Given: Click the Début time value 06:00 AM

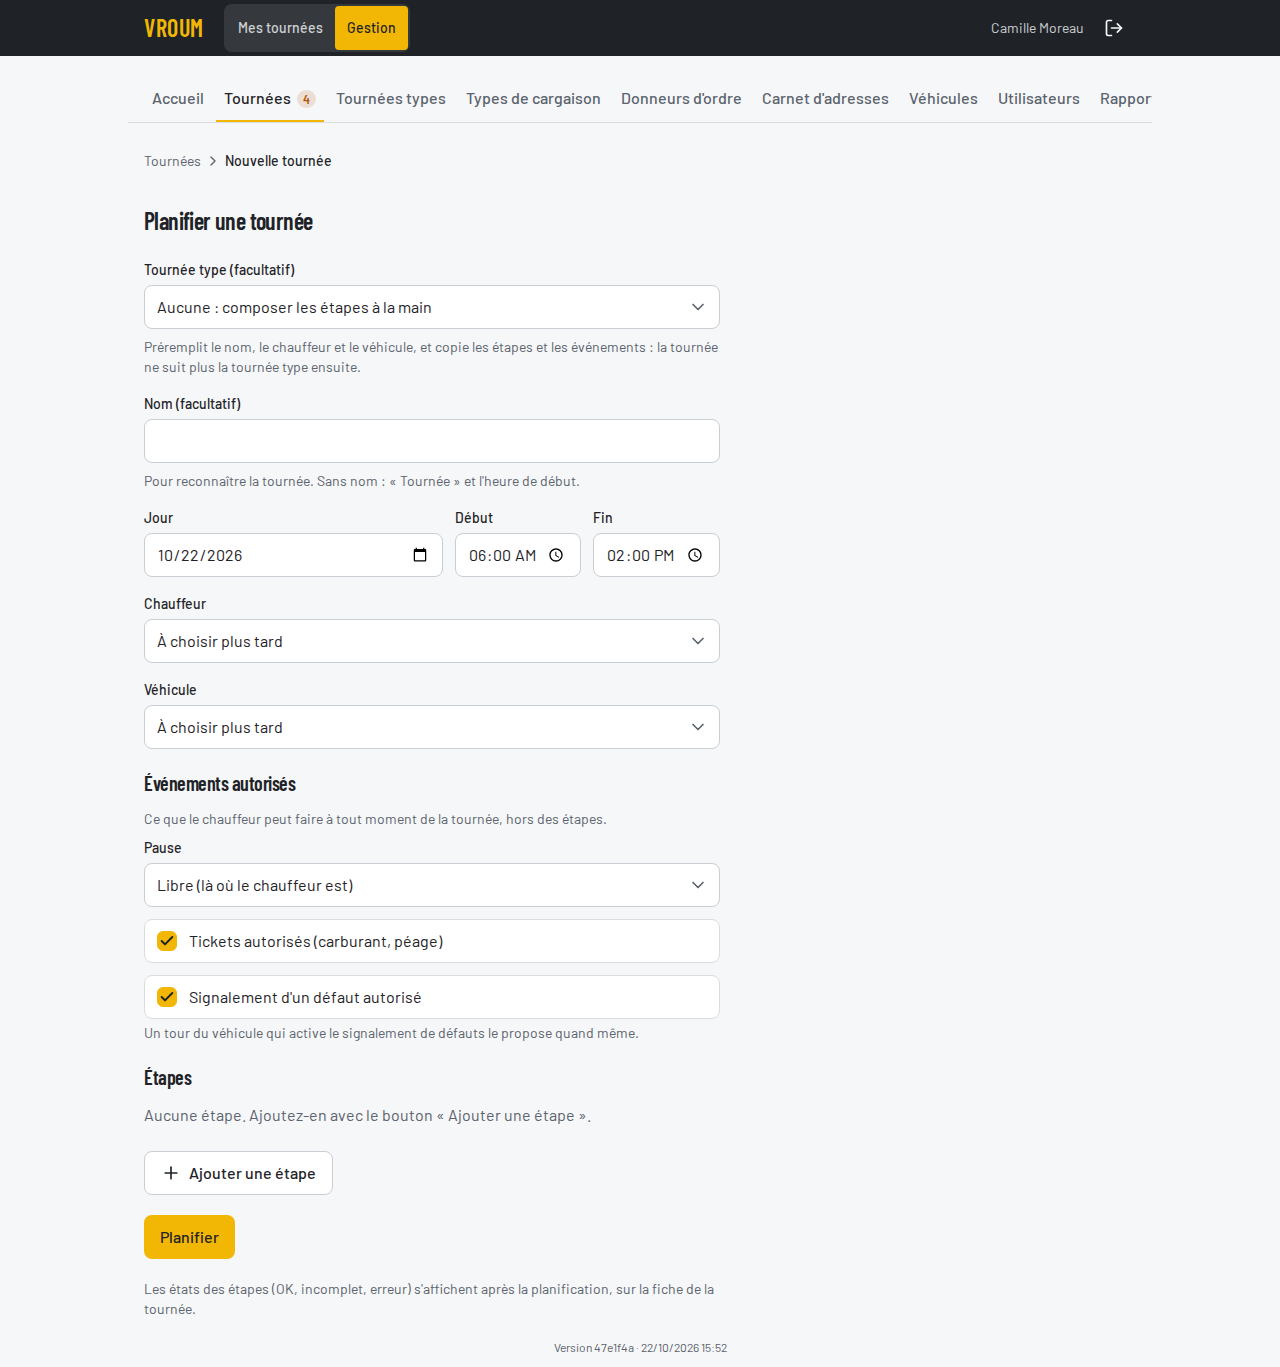Looking at the screenshot, I should (502, 556).
